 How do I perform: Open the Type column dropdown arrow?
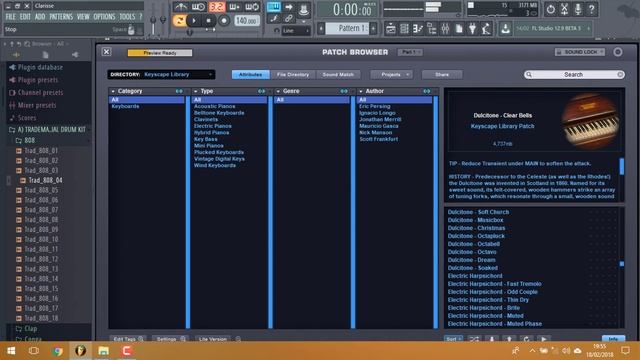click(196, 91)
